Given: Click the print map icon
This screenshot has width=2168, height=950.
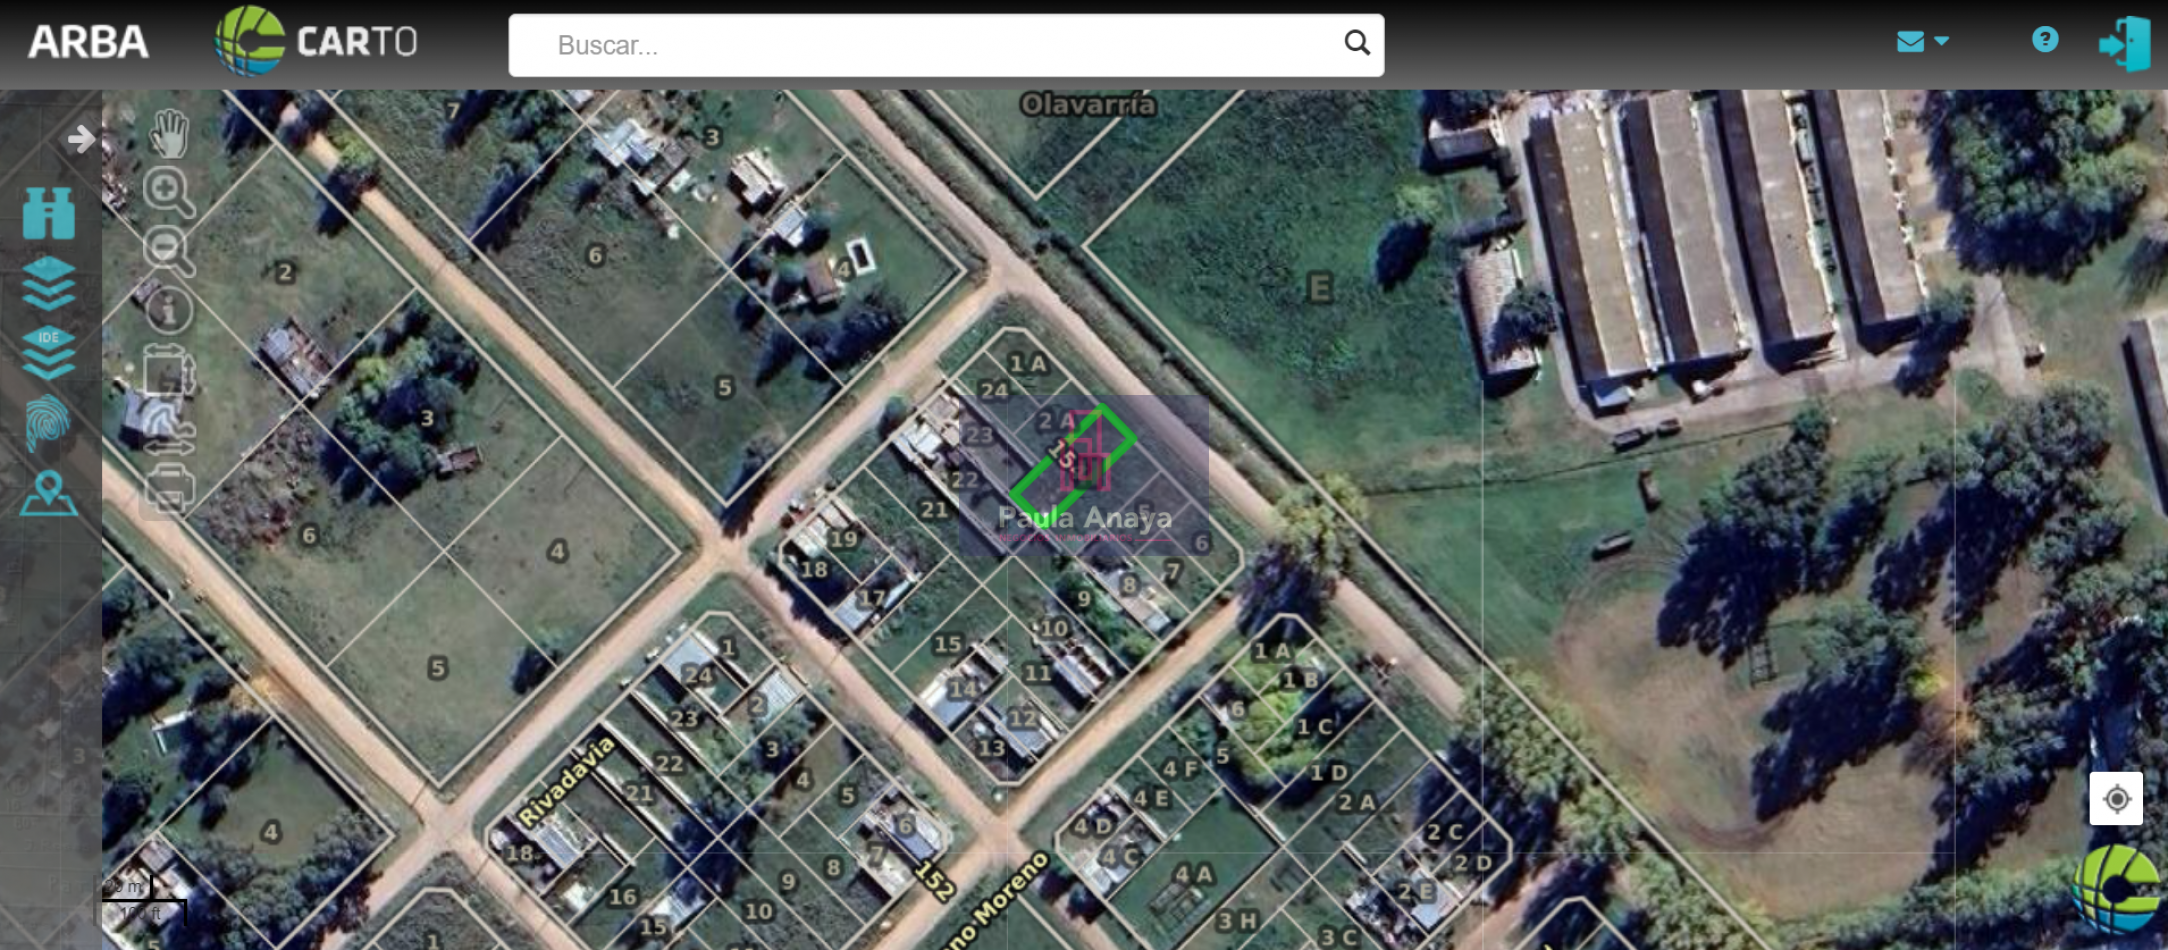Looking at the screenshot, I should (169, 489).
